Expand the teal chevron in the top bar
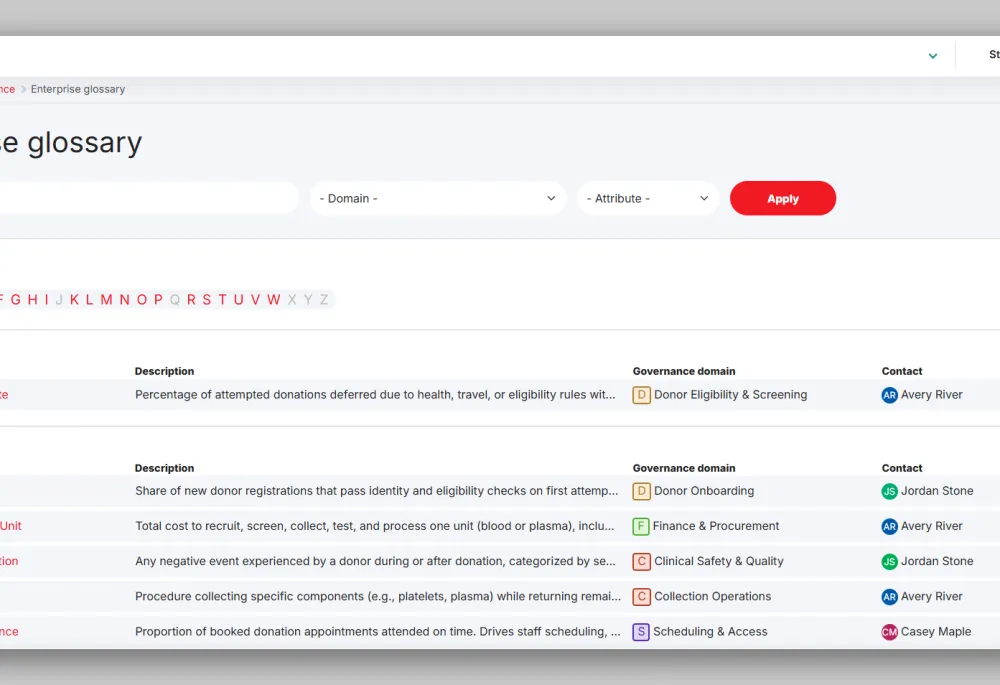The height and width of the screenshot is (685, 1000). pos(932,56)
